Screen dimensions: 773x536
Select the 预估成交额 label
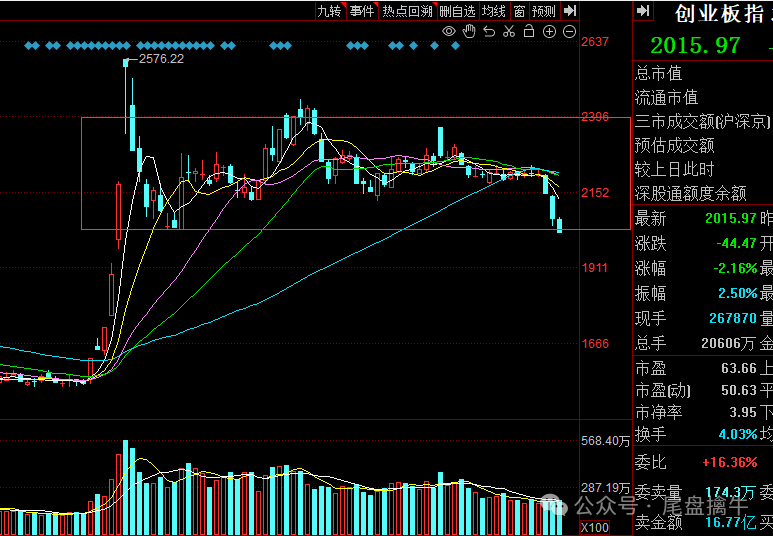(674, 145)
